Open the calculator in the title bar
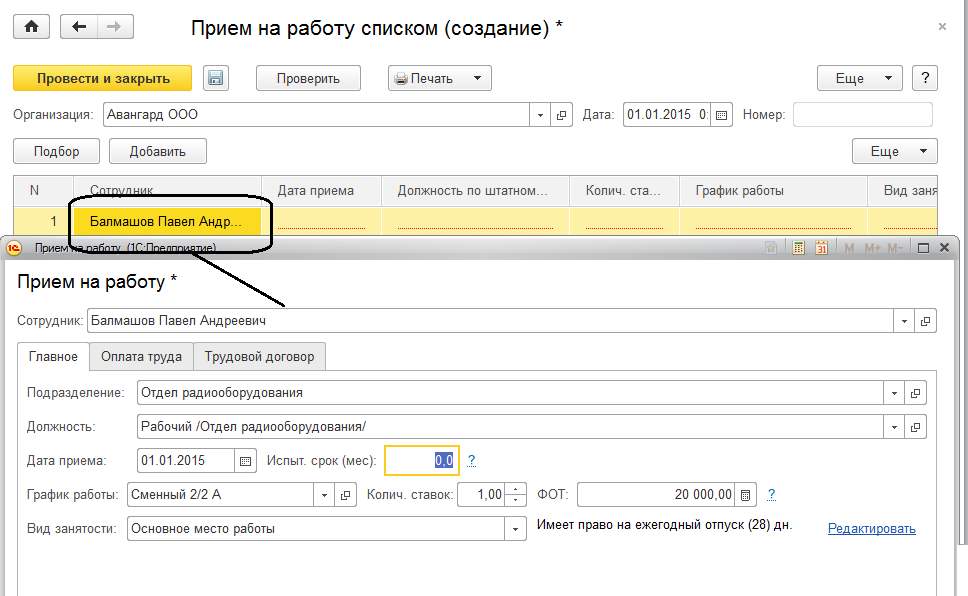This screenshot has width=968, height=596. click(799, 248)
